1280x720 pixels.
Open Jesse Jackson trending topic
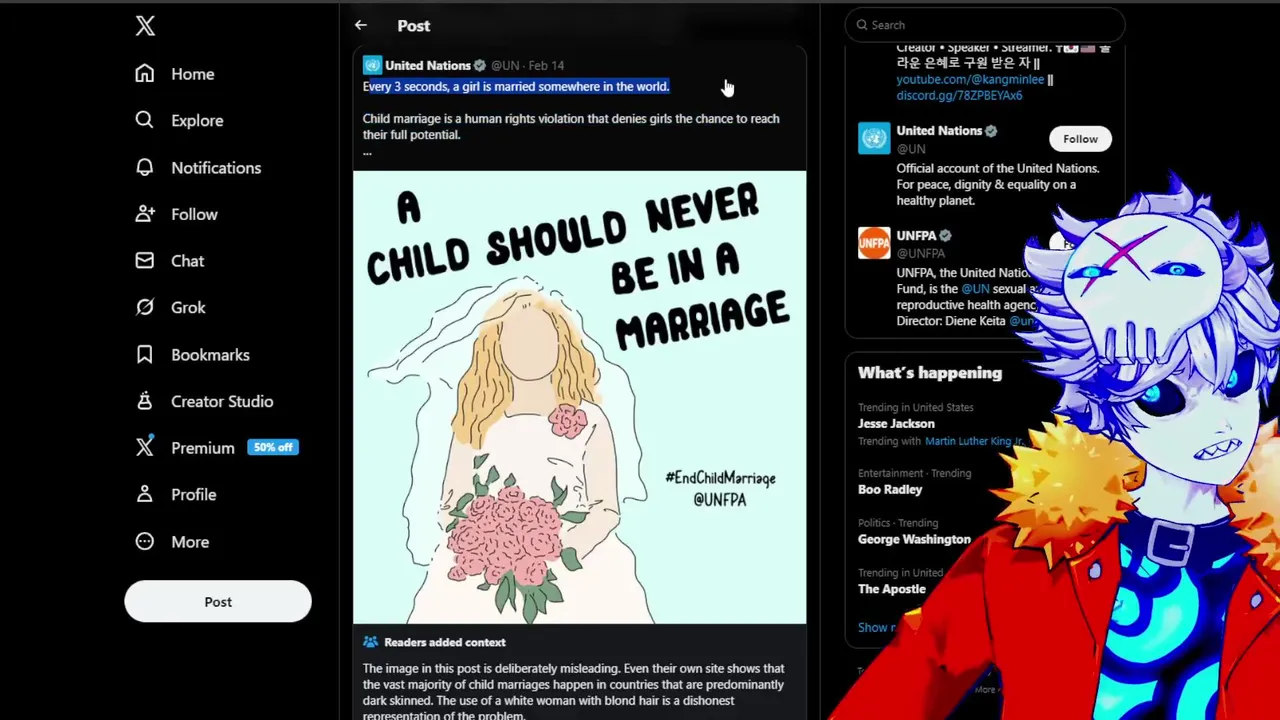(x=896, y=423)
